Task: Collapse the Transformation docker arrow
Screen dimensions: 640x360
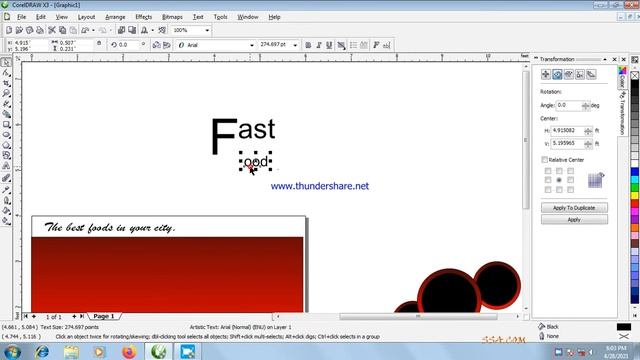Action: coord(605,59)
